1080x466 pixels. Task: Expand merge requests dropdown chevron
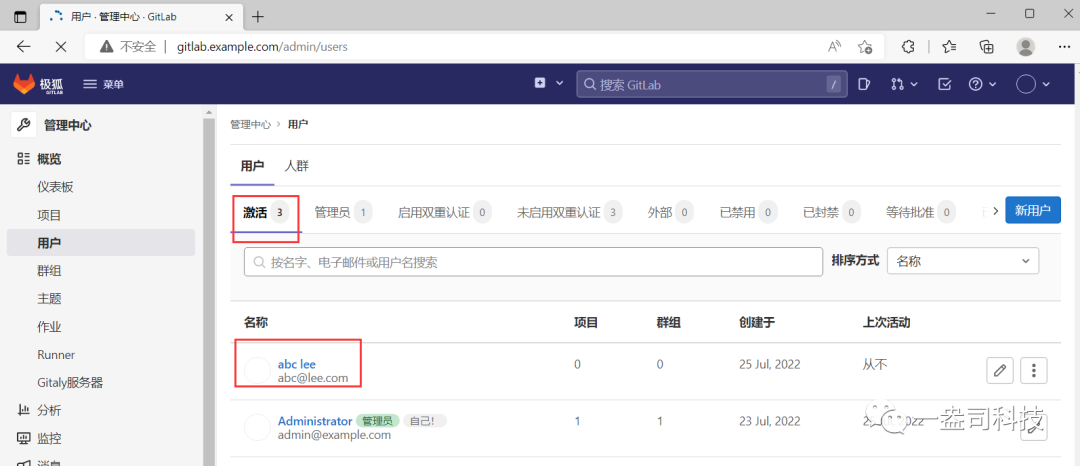(914, 84)
